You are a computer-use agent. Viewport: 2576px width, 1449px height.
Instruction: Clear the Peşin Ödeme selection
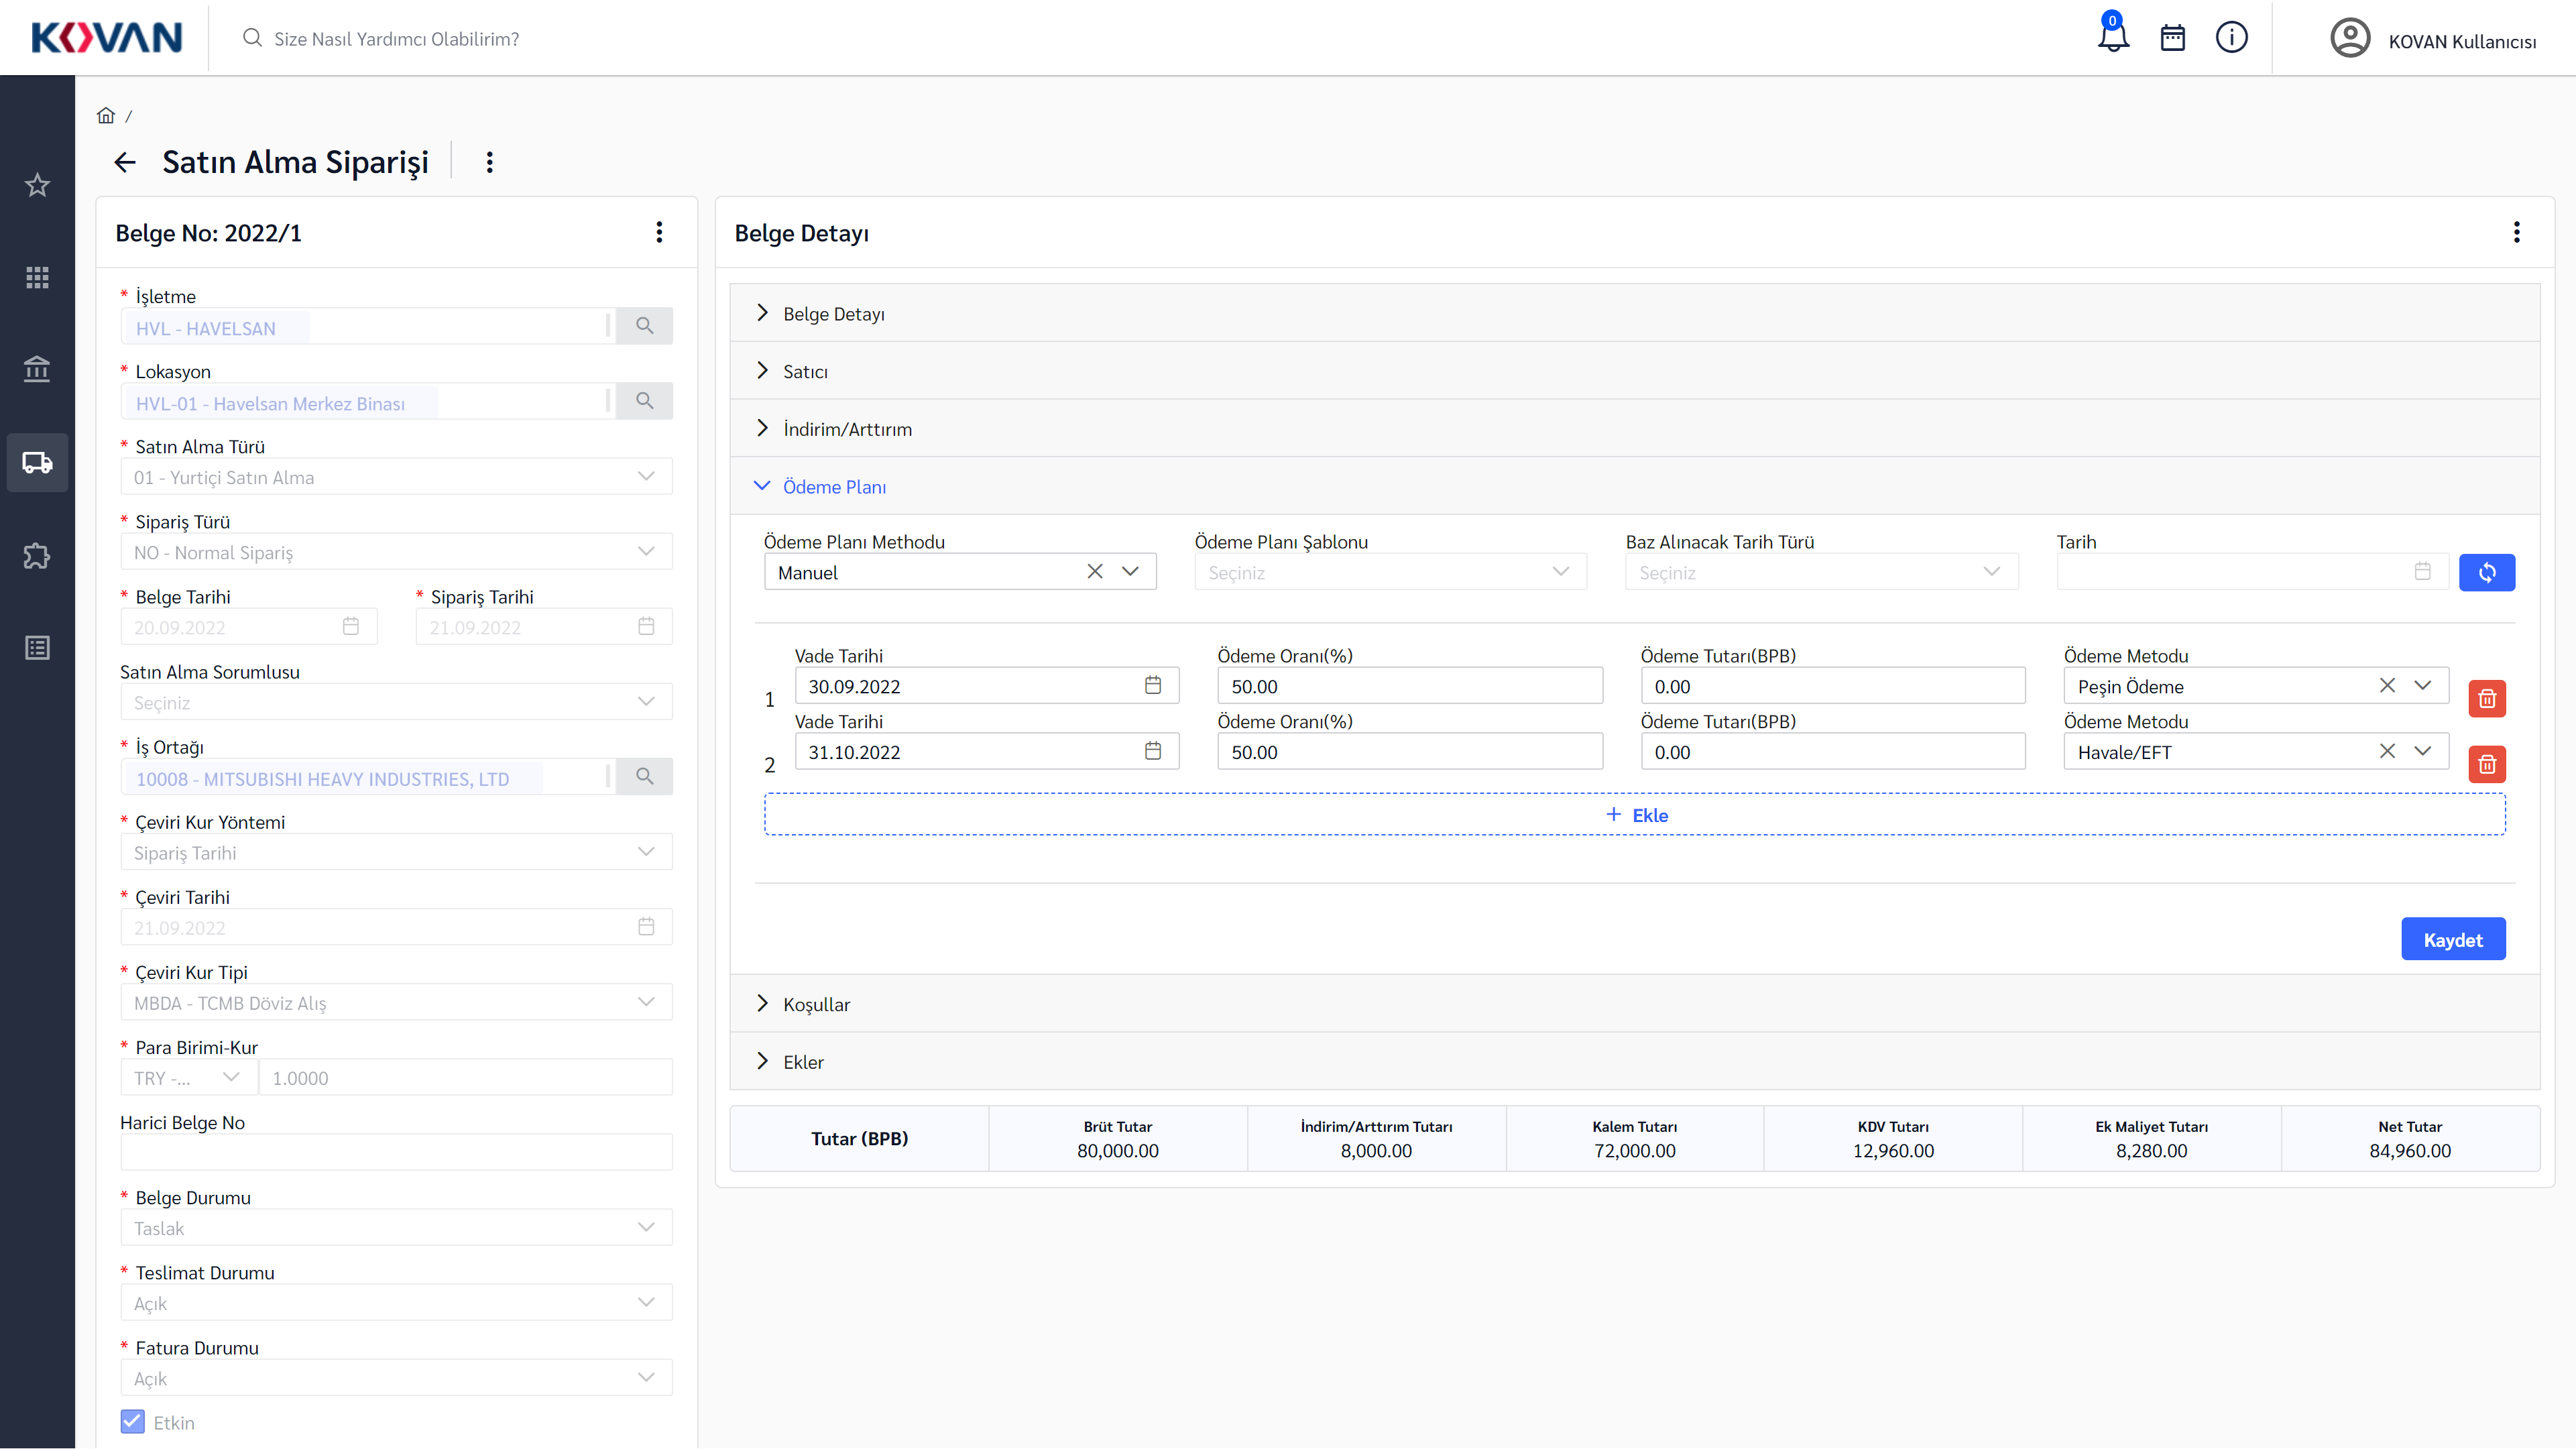(2387, 685)
